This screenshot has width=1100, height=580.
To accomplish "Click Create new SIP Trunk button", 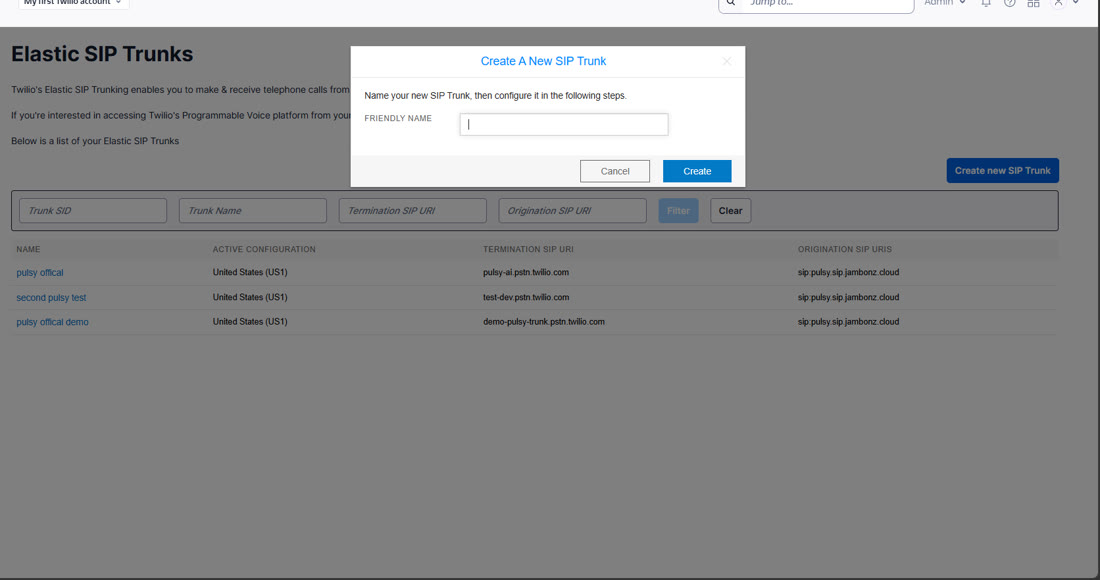I will (x=1002, y=170).
